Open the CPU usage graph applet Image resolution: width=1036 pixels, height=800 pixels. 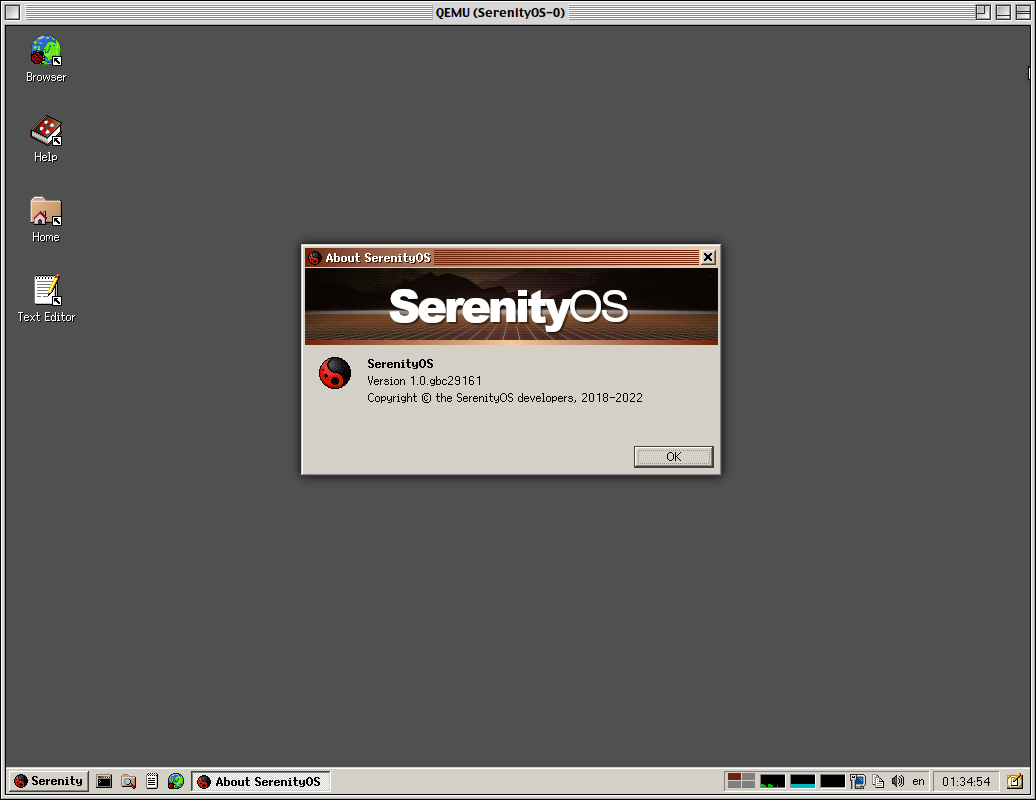[772, 782]
